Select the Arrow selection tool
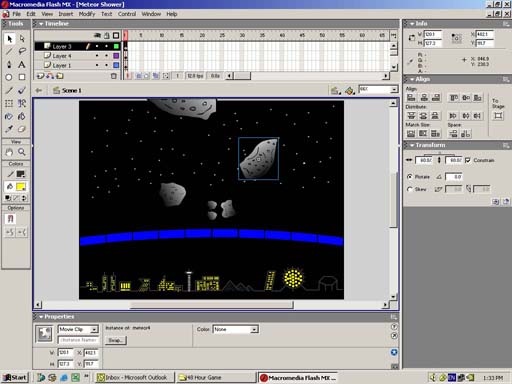 click(9, 39)
